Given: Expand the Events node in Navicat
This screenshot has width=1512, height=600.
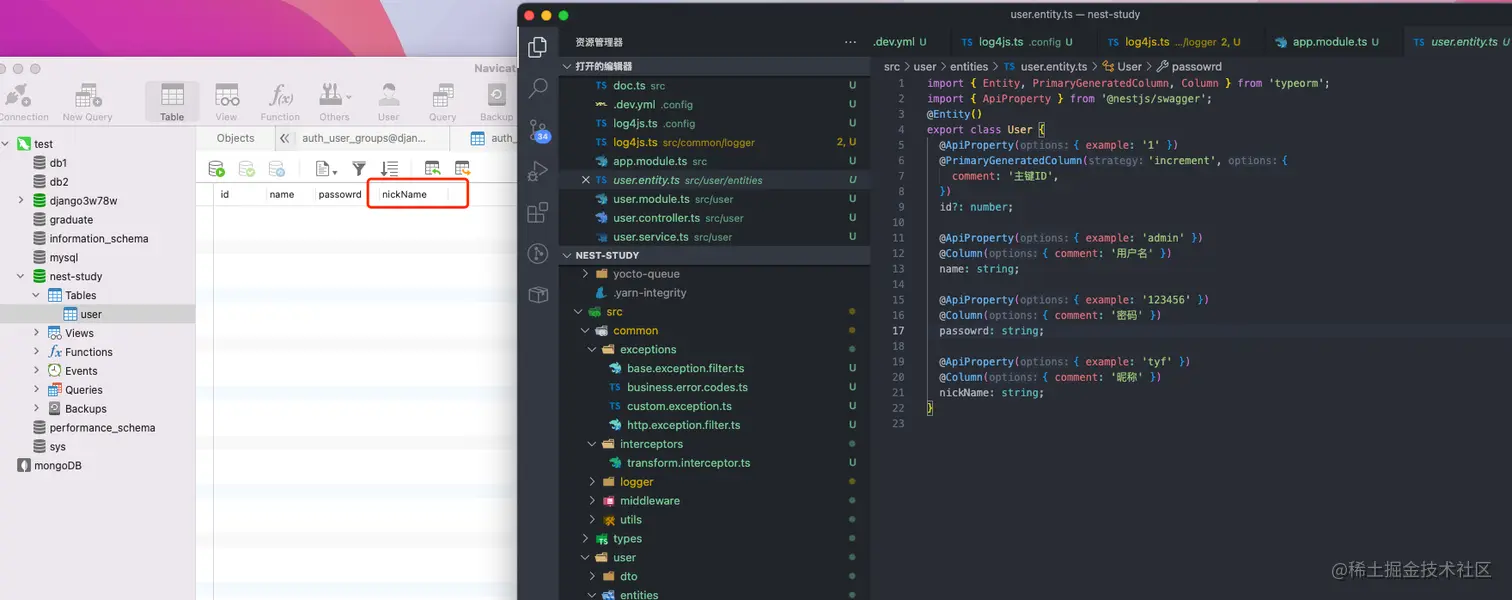Looking at the screenshot, I should (36, 370).
